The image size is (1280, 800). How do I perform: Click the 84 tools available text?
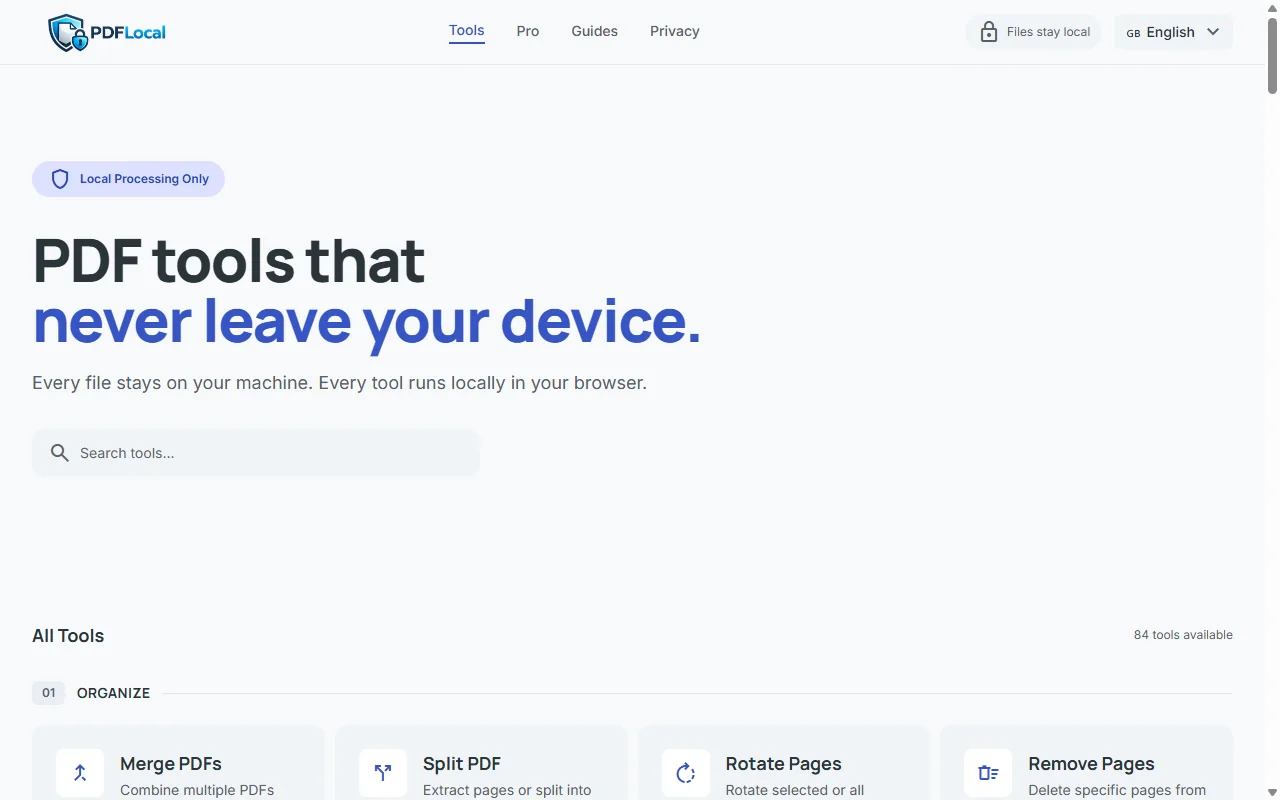click(1183, 635)
